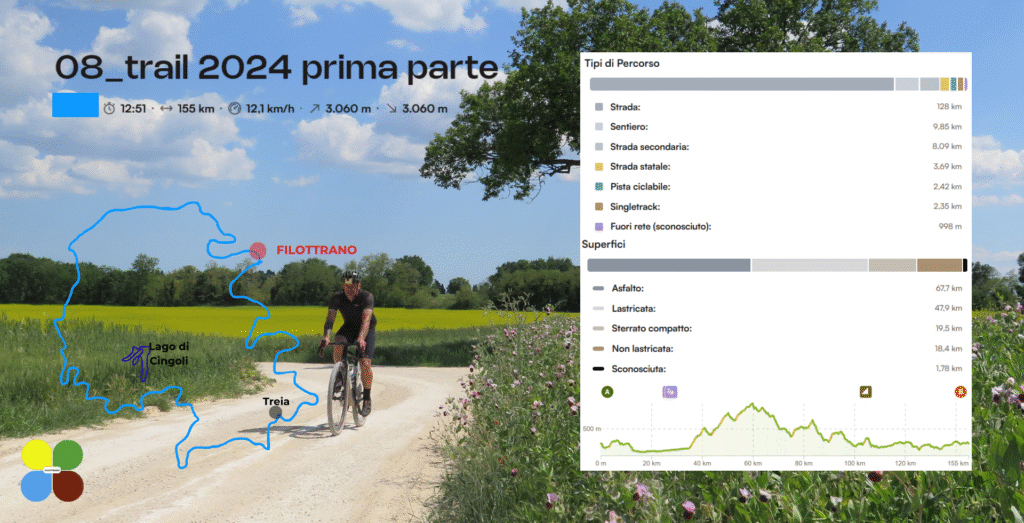The width and height of the screenshot is (1024, 523).
Task: Click the gray Treia marker on the route
Action: coord(276,413)
